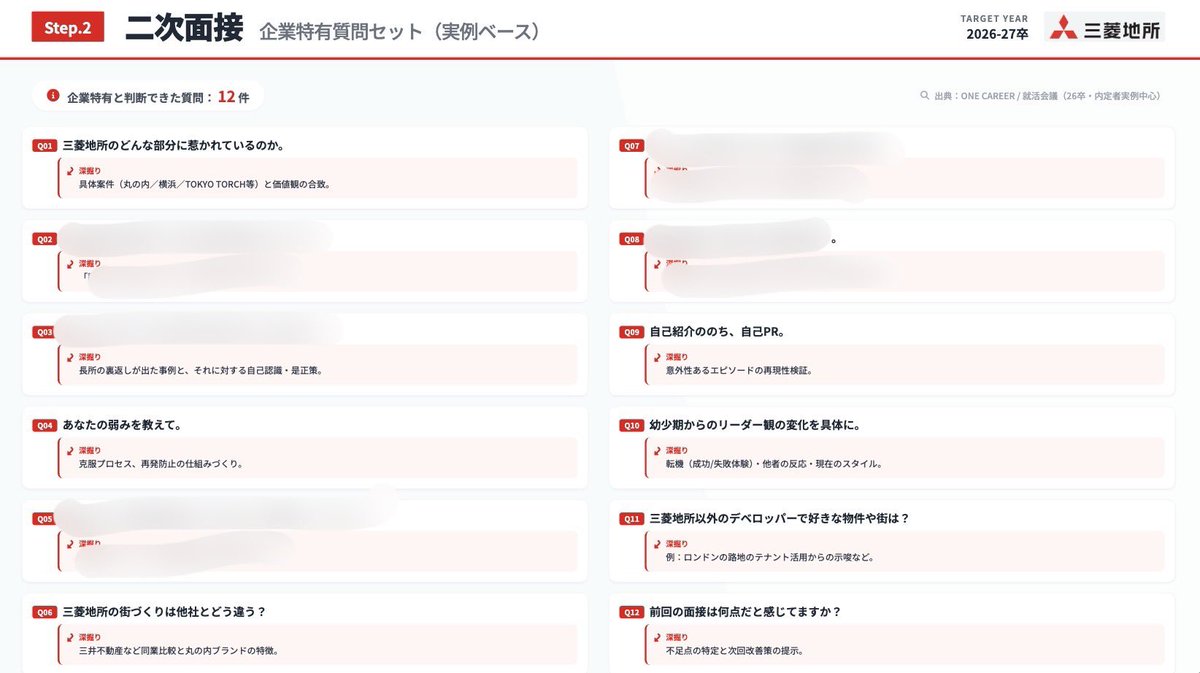Screen dimensions: 1200x673
Task: Click the TARGET YEAR label
Action: pyautogui.click(x=994, y=18)
